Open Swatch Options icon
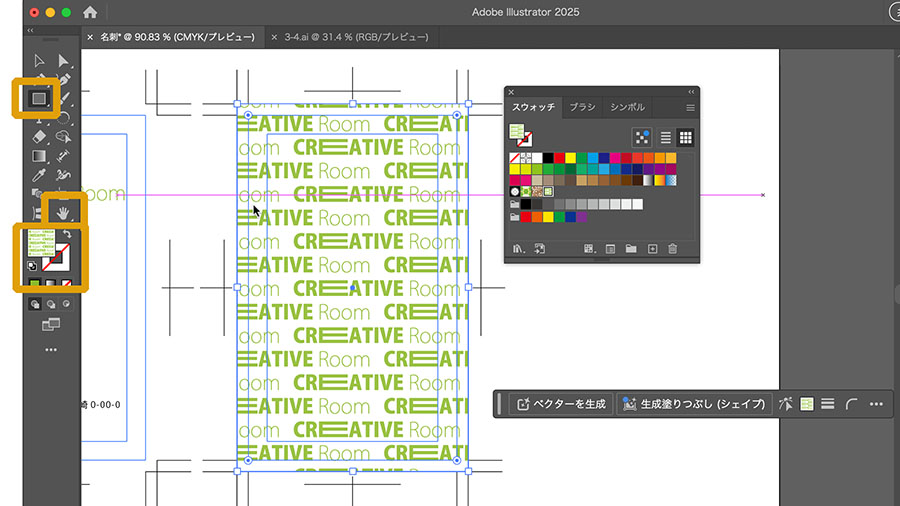900x506 pixels. pos(610,249)
